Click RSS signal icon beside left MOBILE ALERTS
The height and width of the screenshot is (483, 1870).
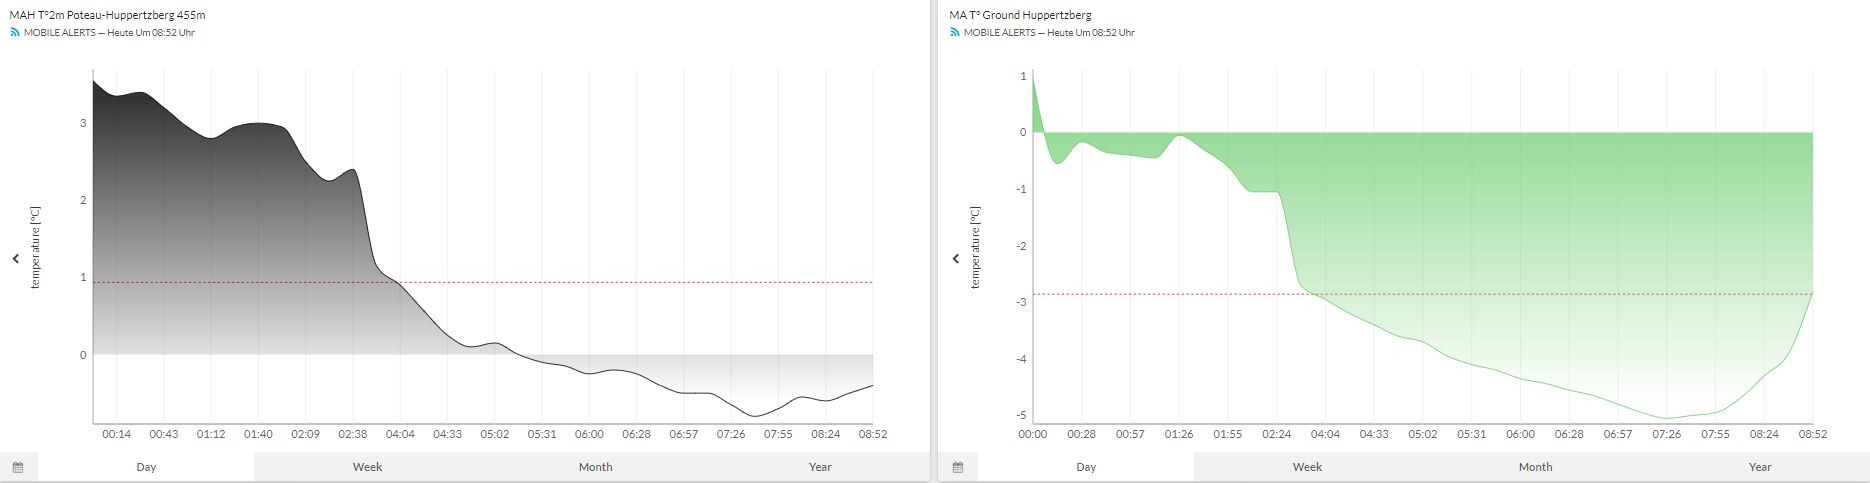[15, 33]
